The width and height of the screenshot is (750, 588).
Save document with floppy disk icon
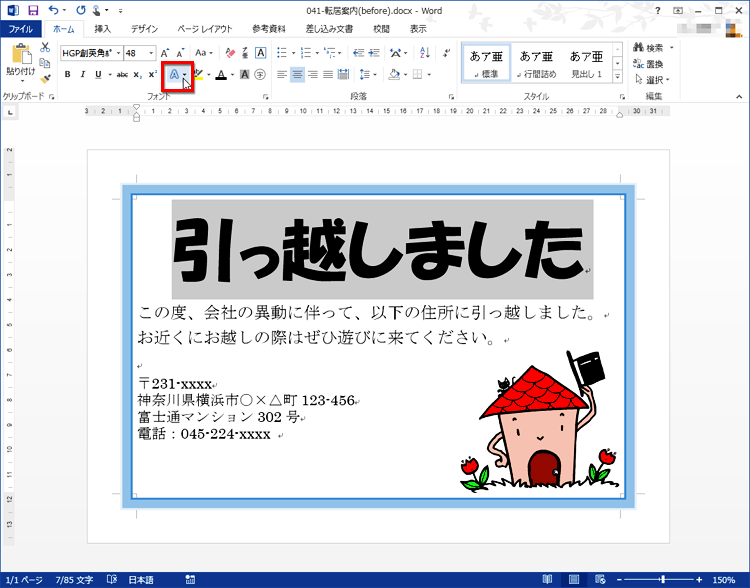tap(33, 11)
